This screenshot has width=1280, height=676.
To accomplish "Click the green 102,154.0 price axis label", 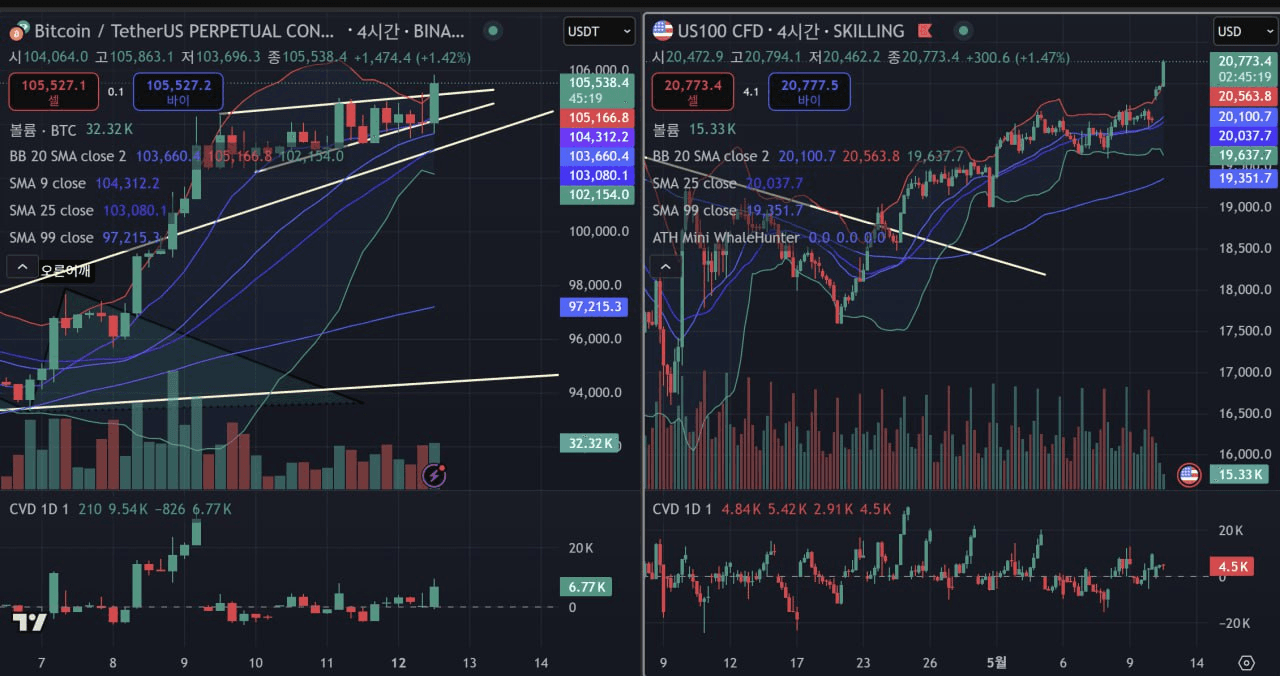I will [x=598, y=194].
